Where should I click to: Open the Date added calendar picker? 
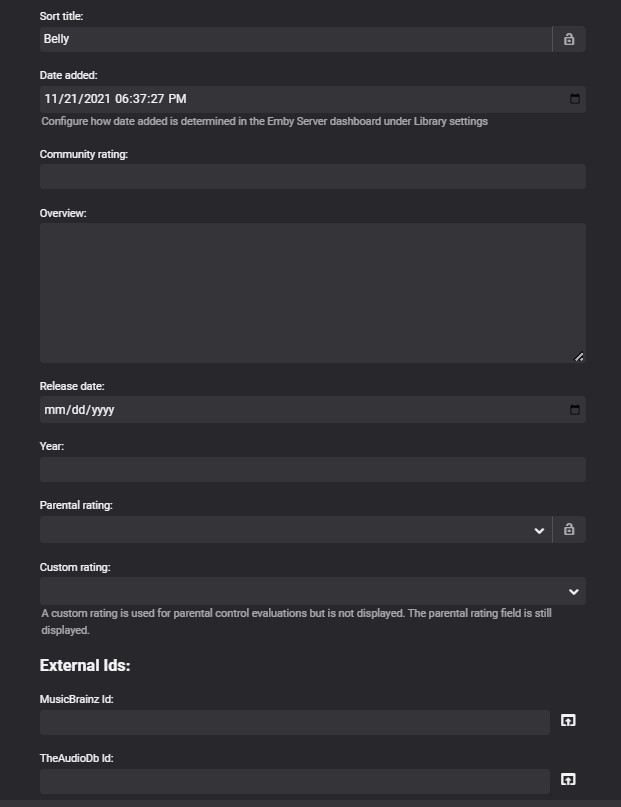point(575,99)
